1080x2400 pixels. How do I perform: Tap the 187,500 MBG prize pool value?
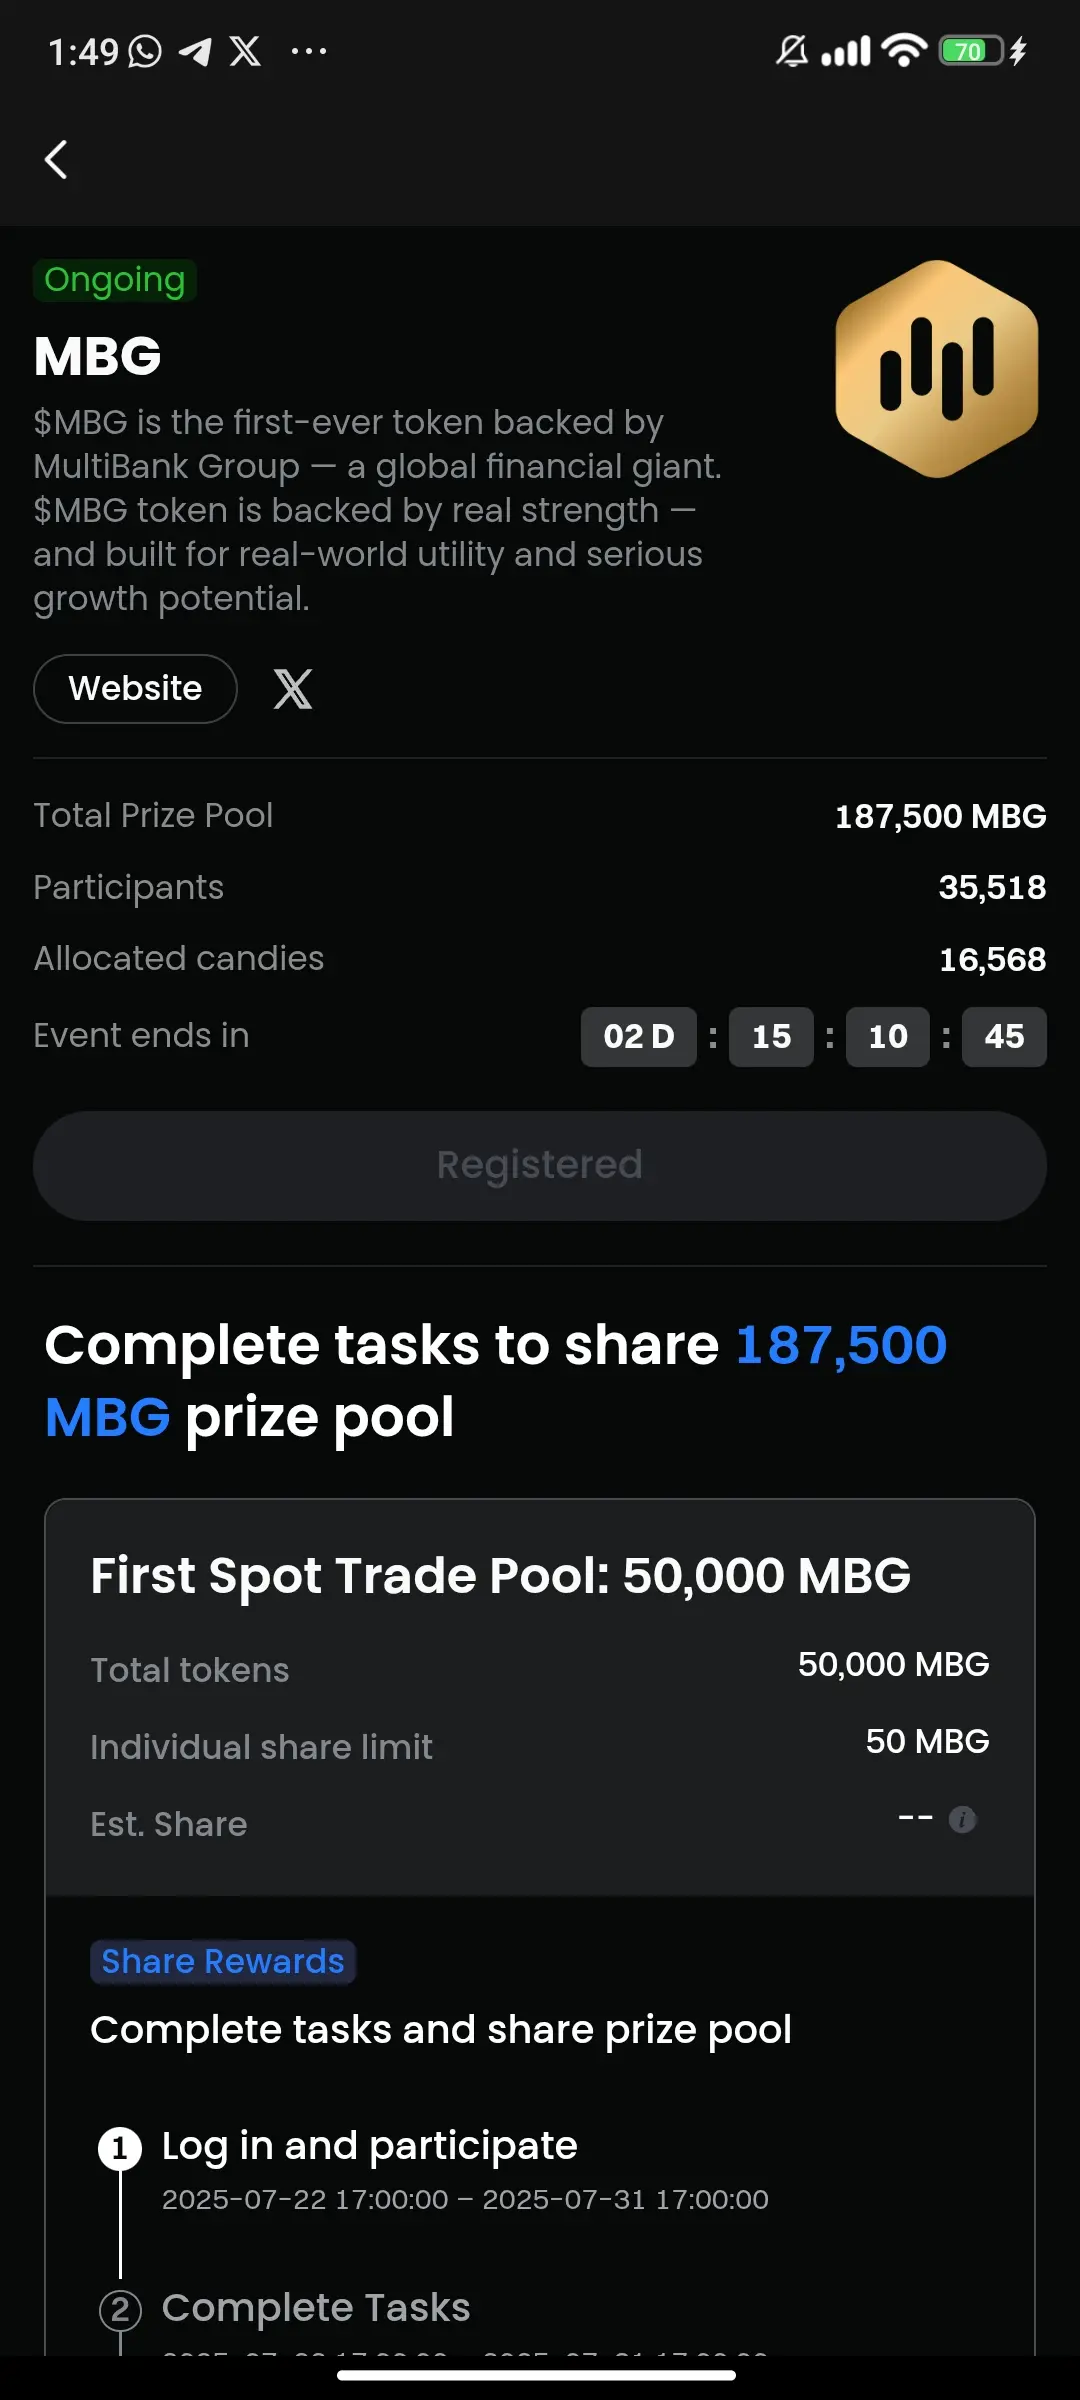pos(940,816)
